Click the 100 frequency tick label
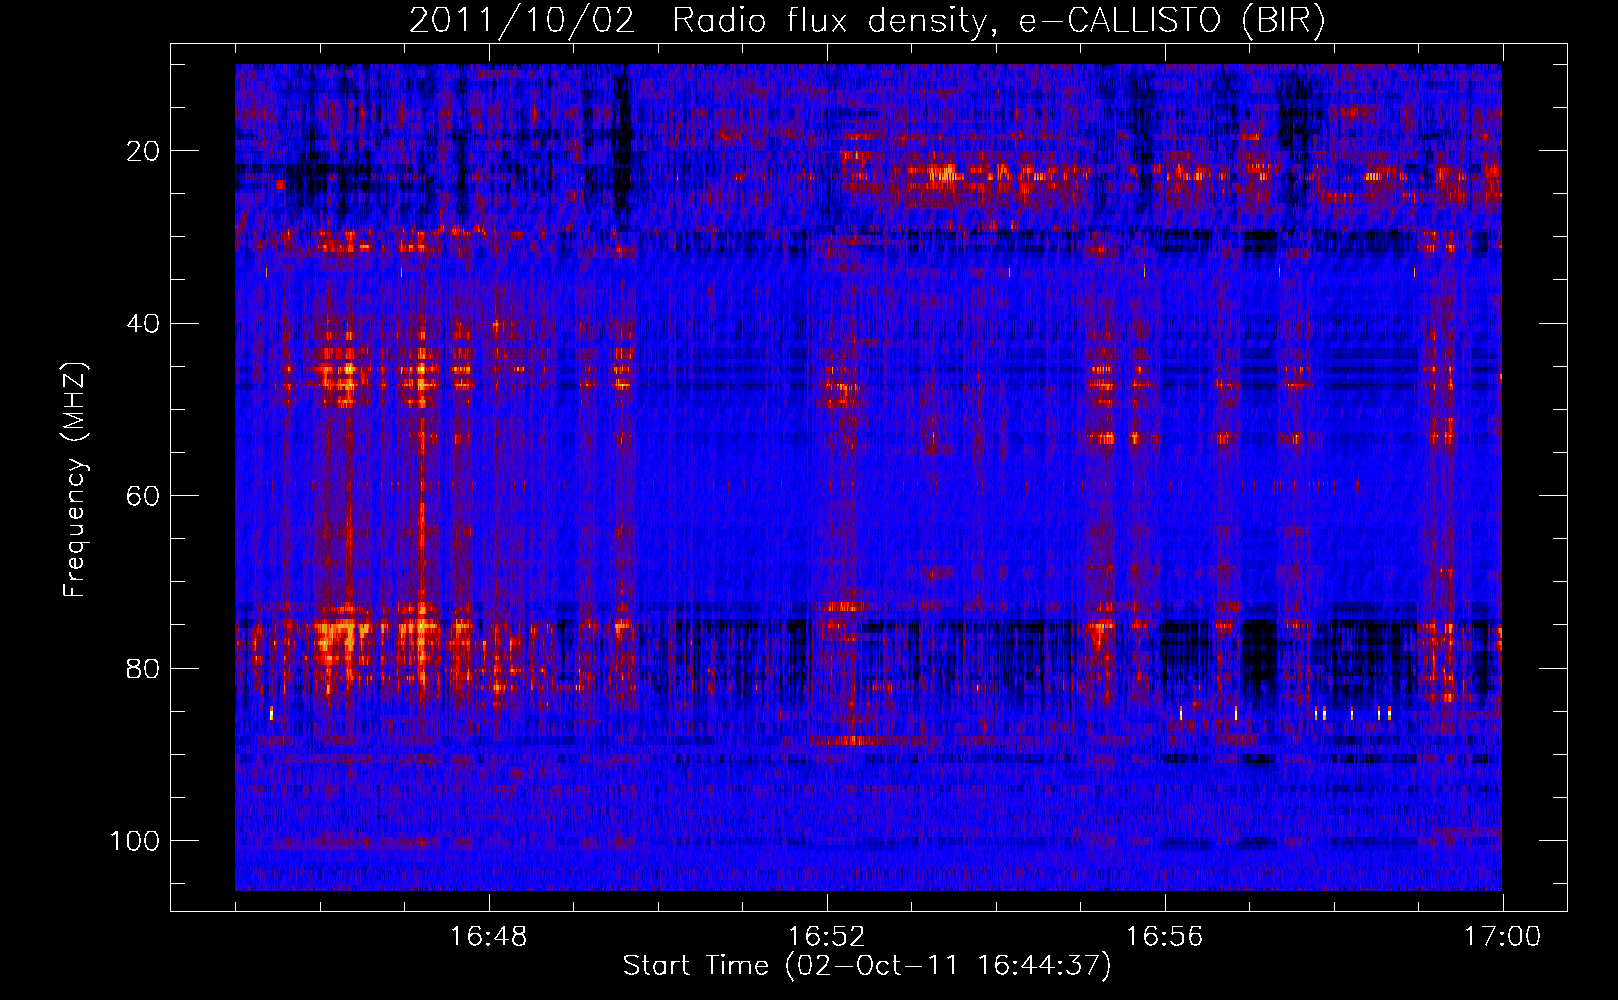 point(135,841)
